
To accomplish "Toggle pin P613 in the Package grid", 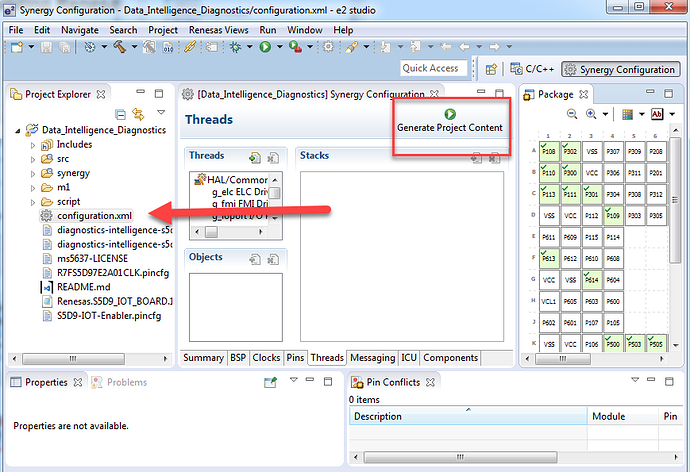I will (548, 258).
